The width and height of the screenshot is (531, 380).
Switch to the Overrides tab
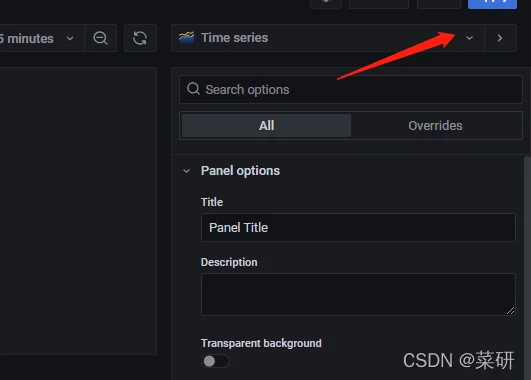tap(435, 126)
